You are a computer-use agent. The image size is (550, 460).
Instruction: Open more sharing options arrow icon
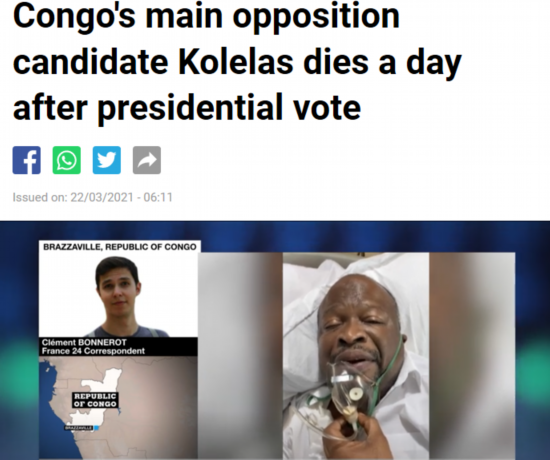pyautogui.click(x=147, y=160)
